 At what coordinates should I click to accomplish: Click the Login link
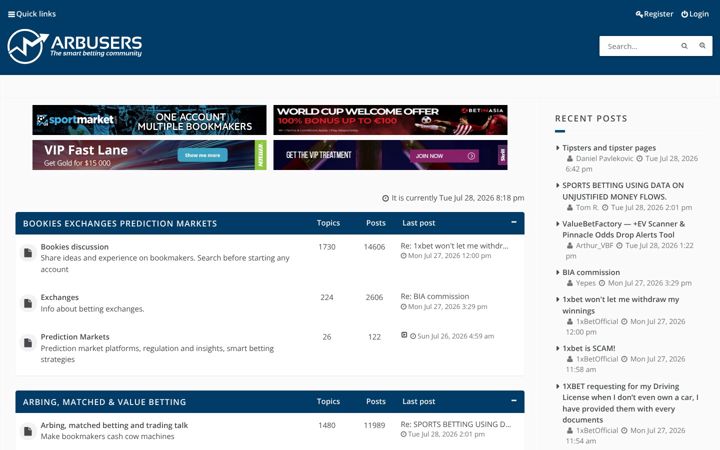pyautogui.click(x=695, y=14)
